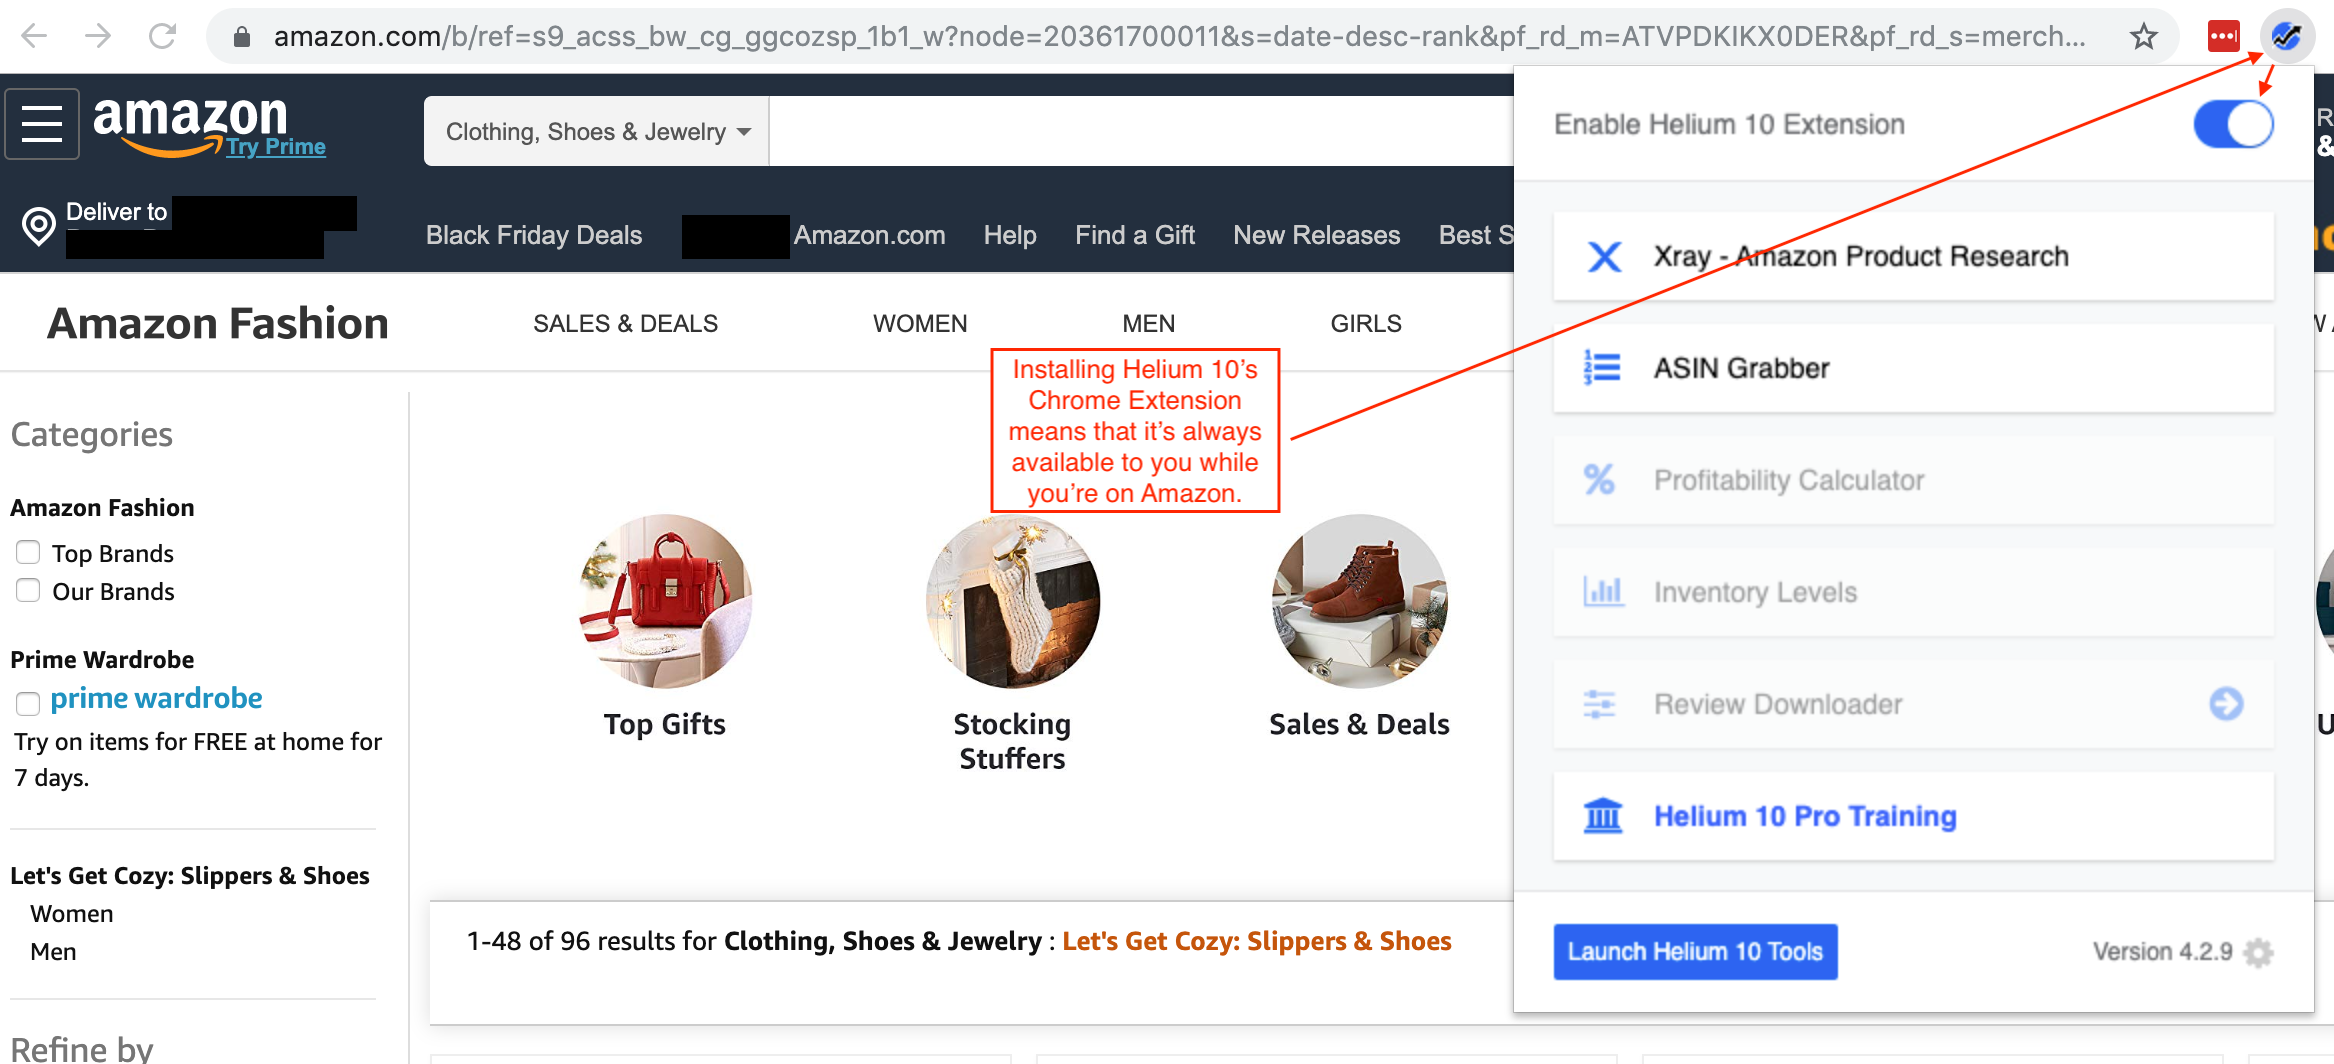Click the padlock site info icon
The width and height of the screenshot is (2334, 1064).
(241, 37)
